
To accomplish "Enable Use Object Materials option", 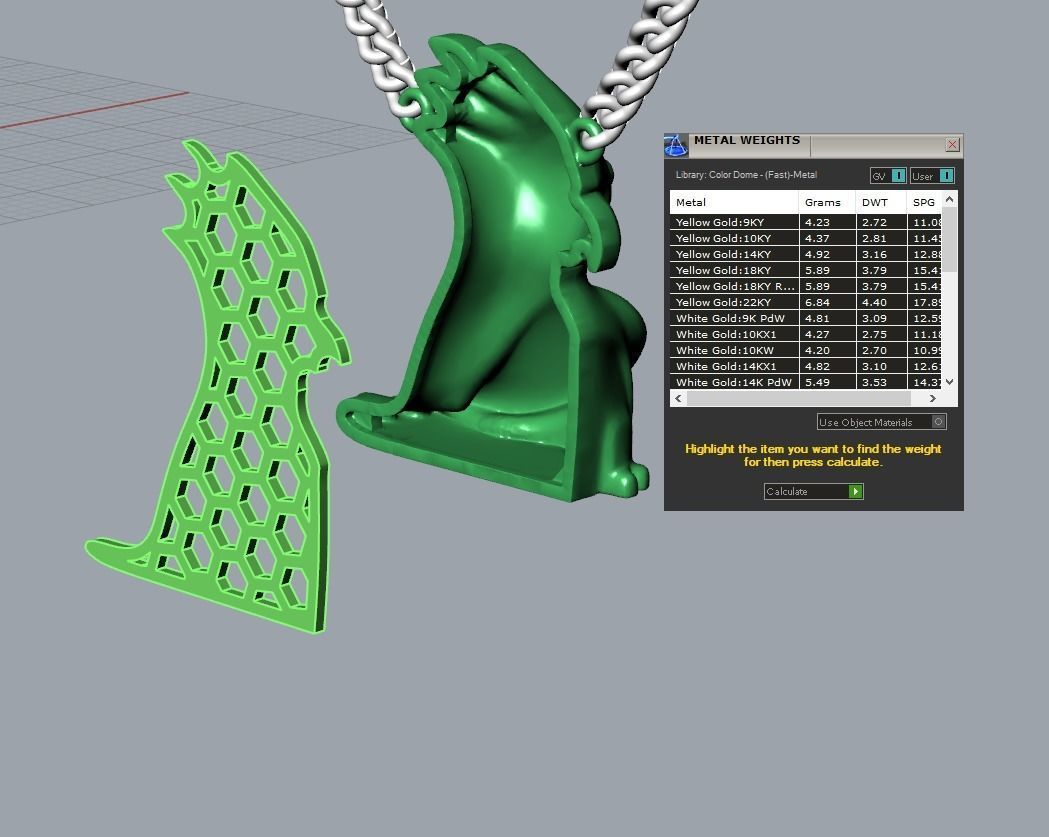I will click(882, 422).
